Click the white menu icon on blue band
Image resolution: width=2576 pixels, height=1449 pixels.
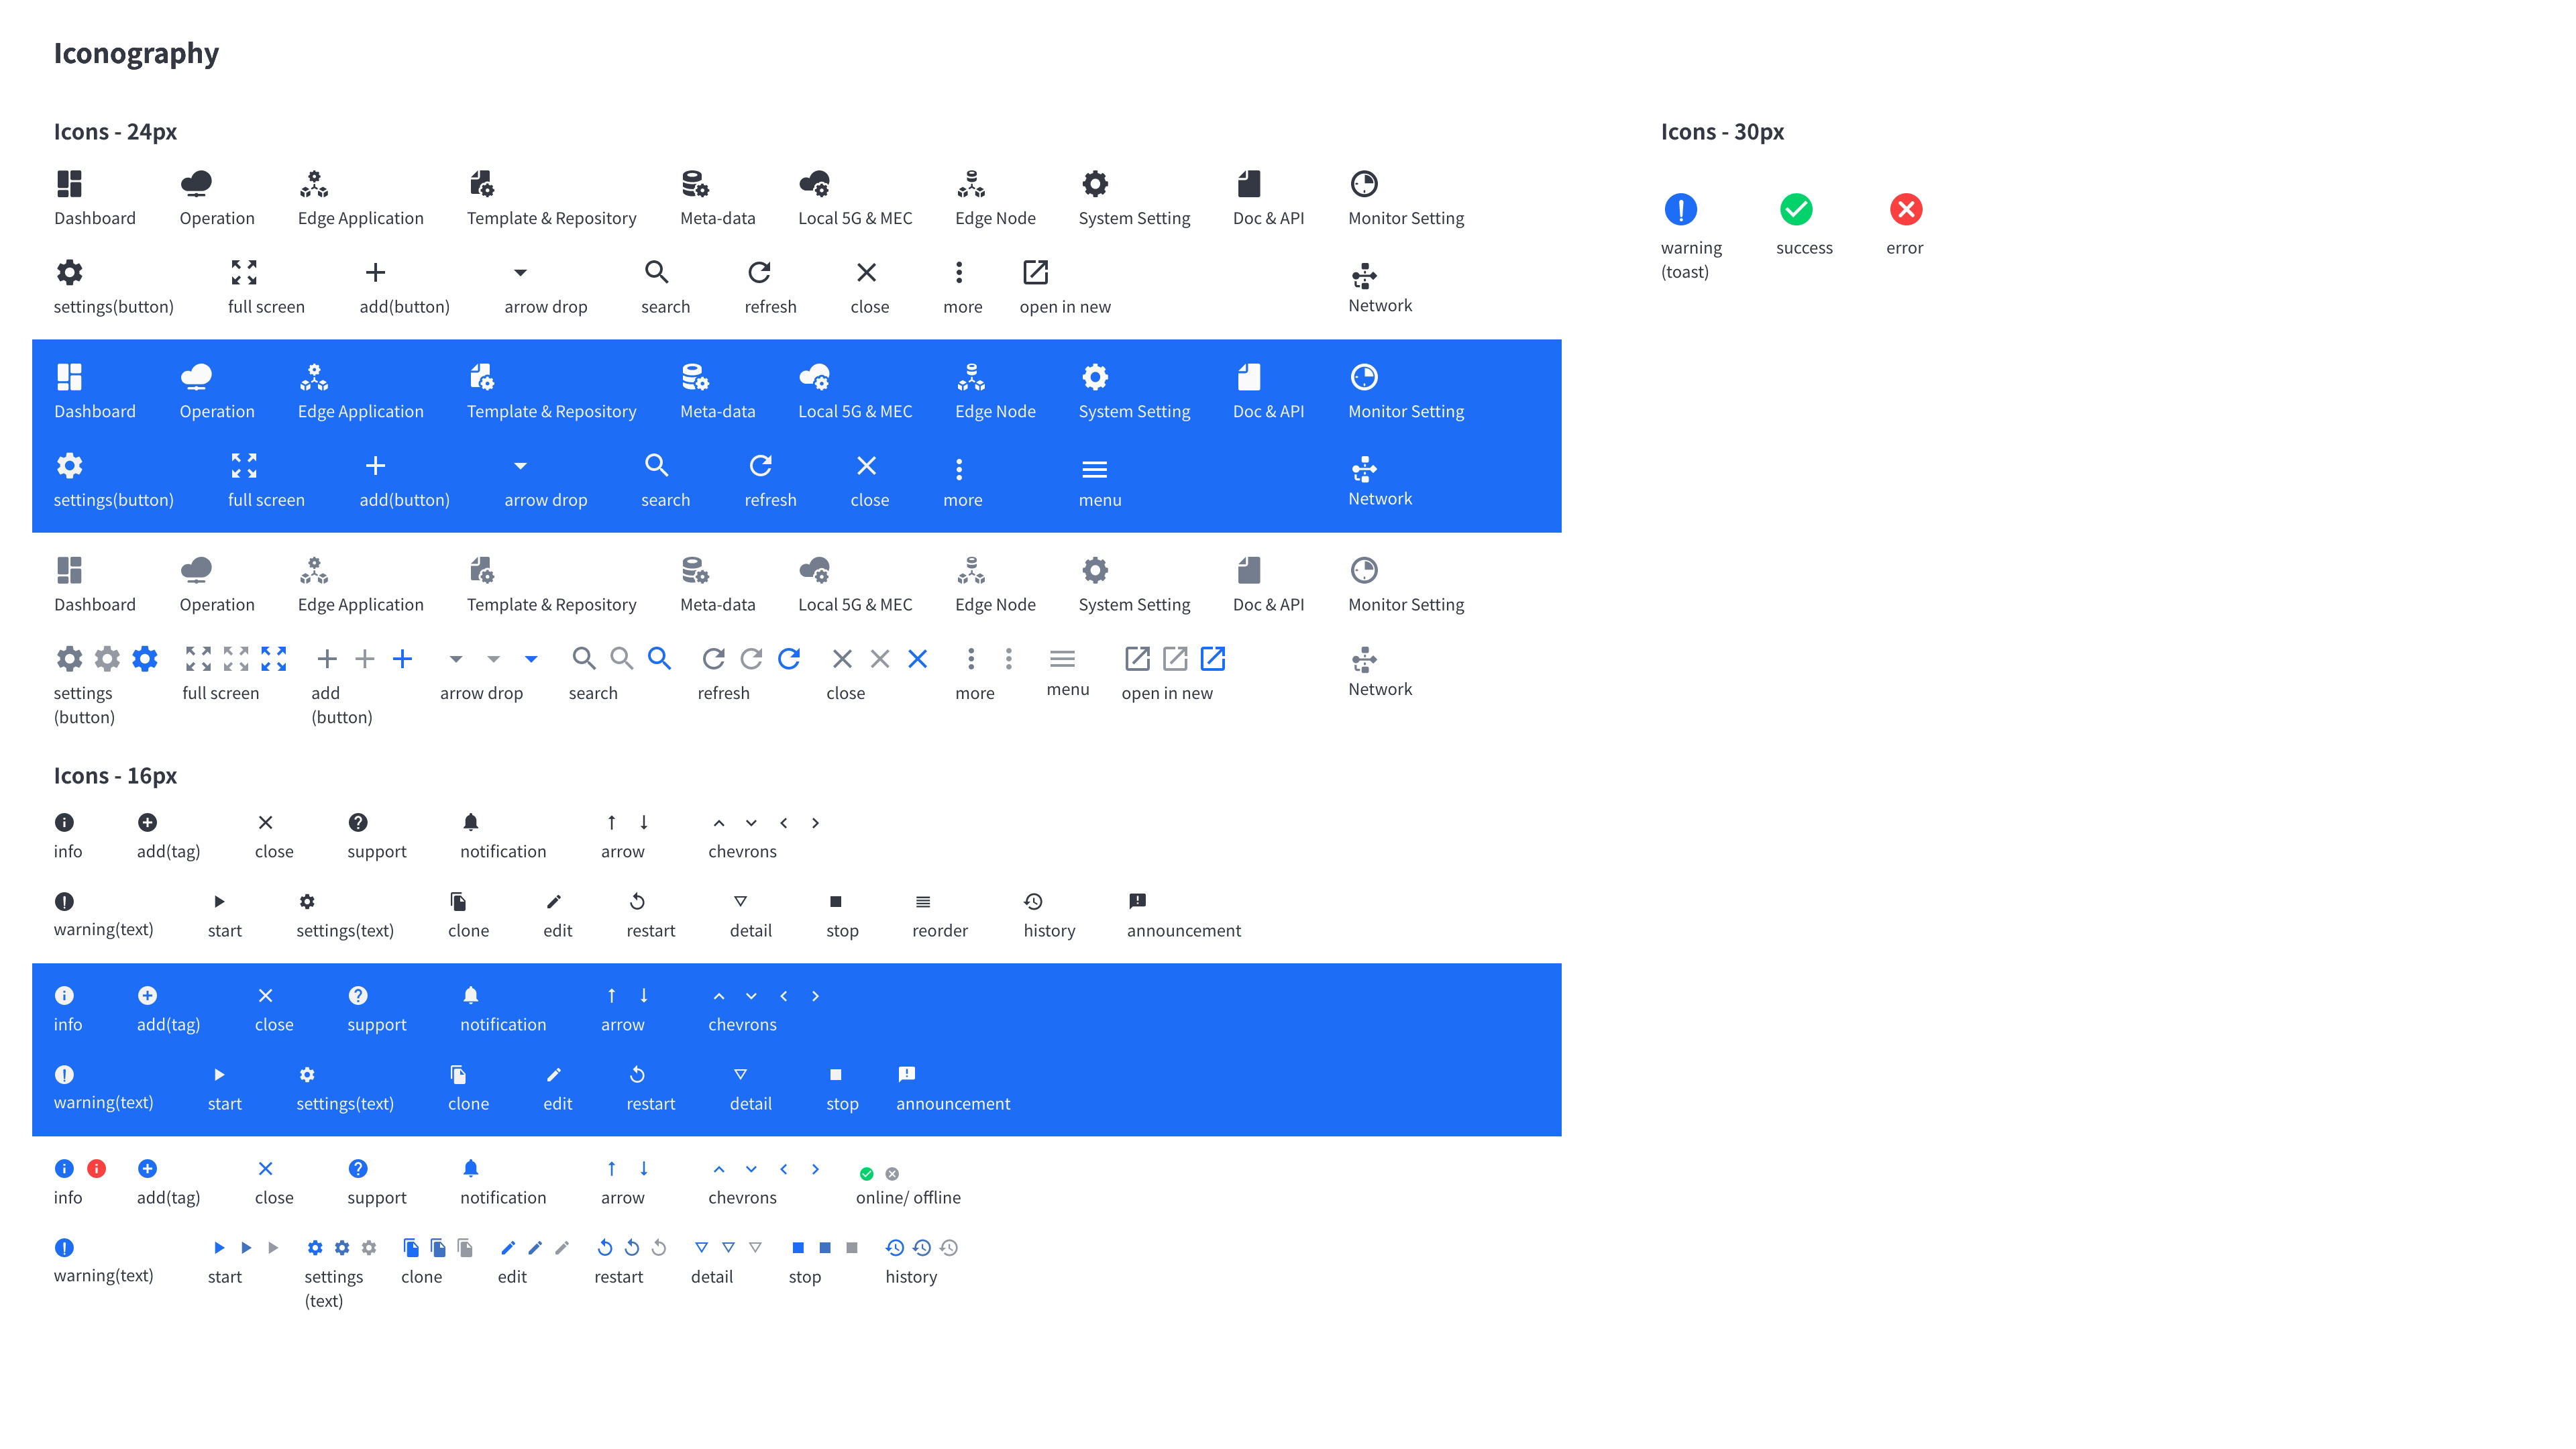1095,469
